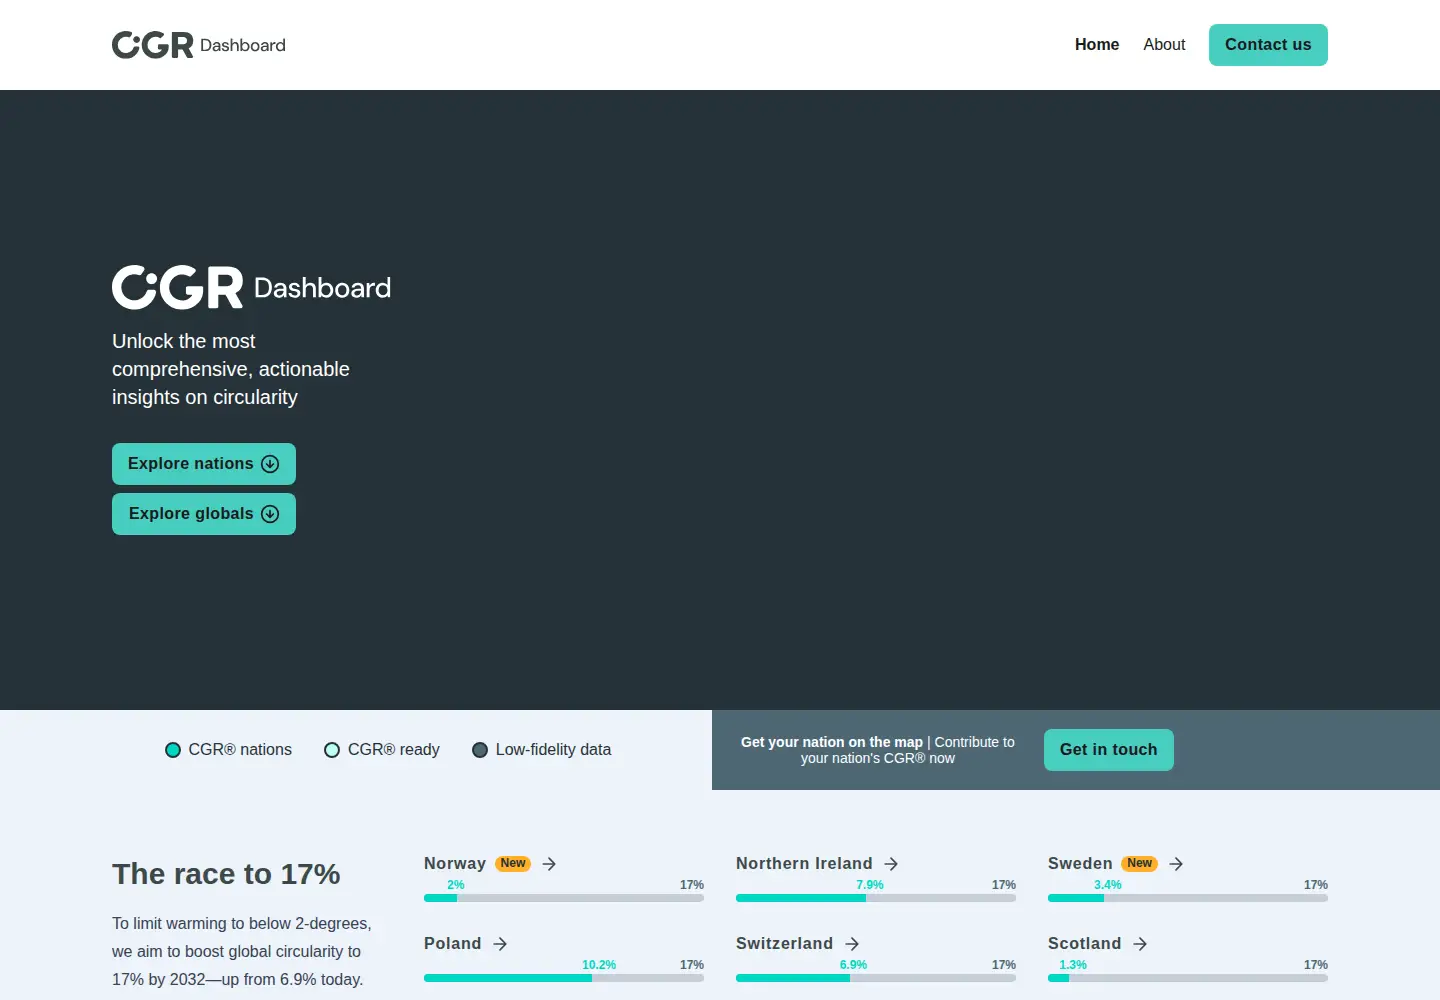The image size is (1440, 1000).
Task: Click the CGR Dashboard logo in header
Action: (x=199, y=45)
